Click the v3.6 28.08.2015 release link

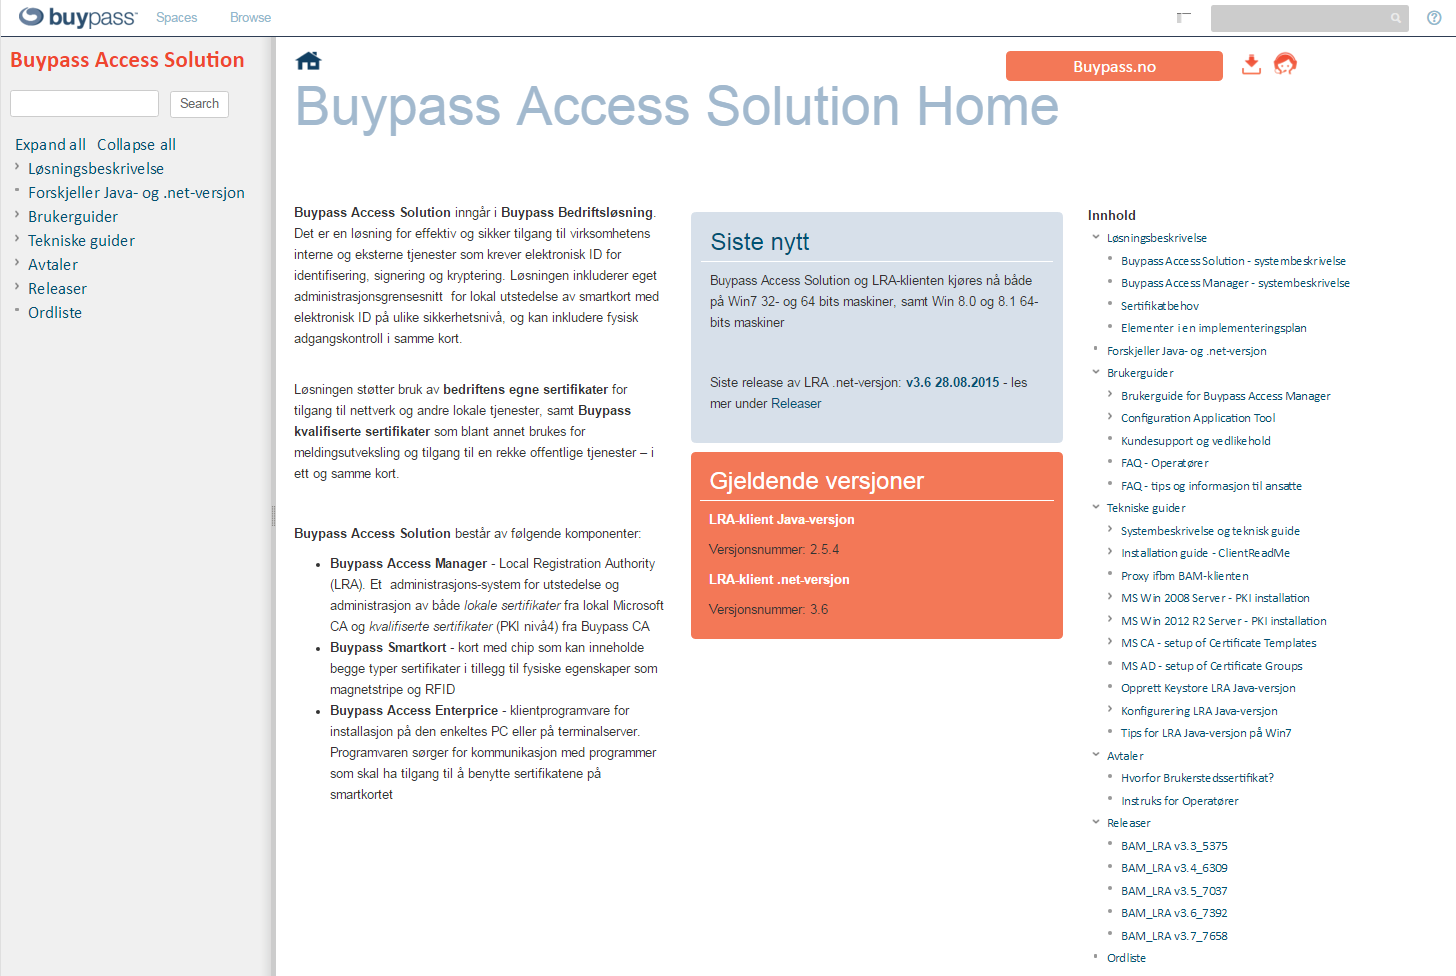952,383
